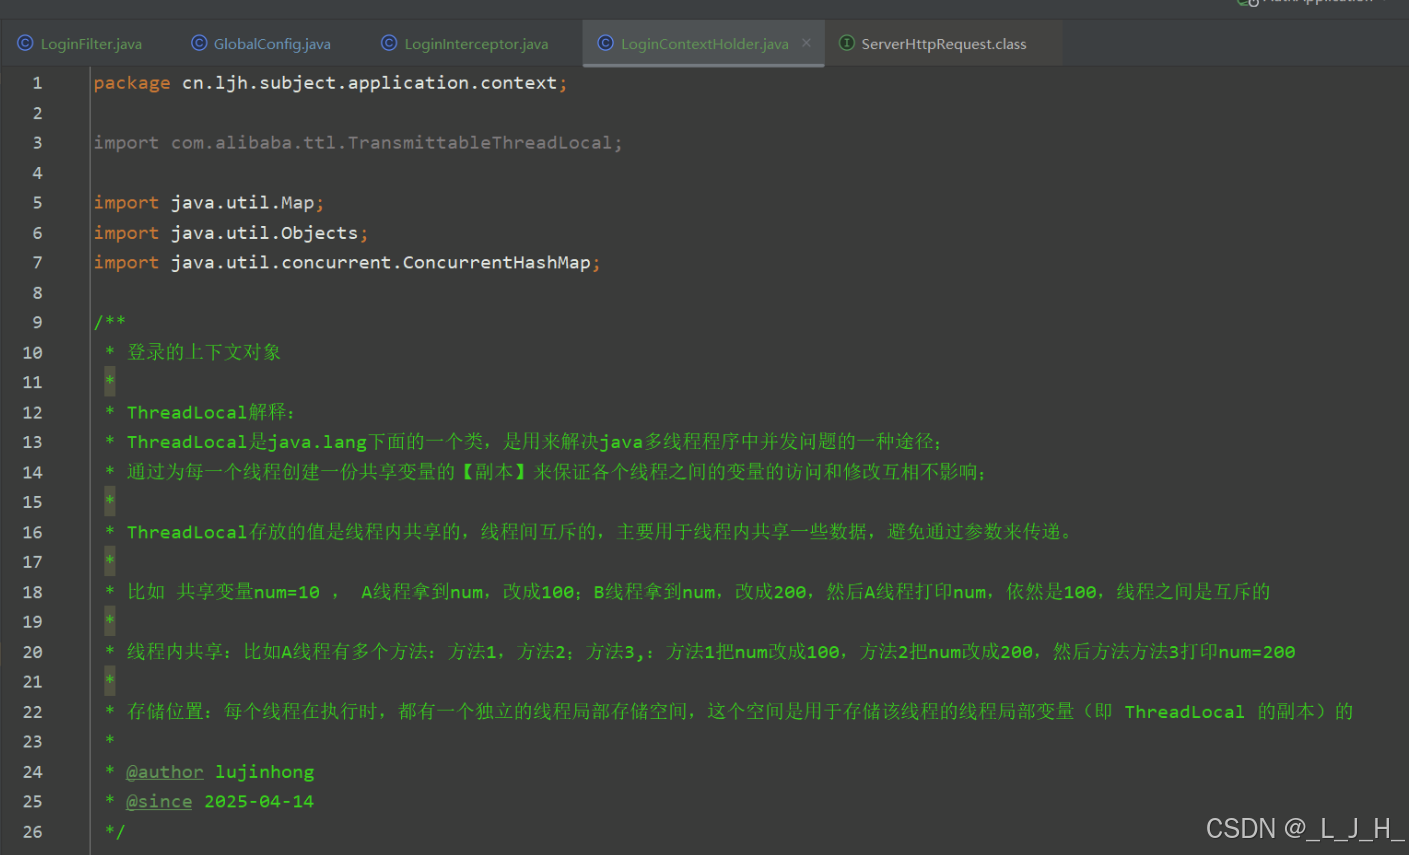The image size is (1409, 855).
Task: Click the ServerHttpRequest.class interface icon
Action: pos(847,44)
